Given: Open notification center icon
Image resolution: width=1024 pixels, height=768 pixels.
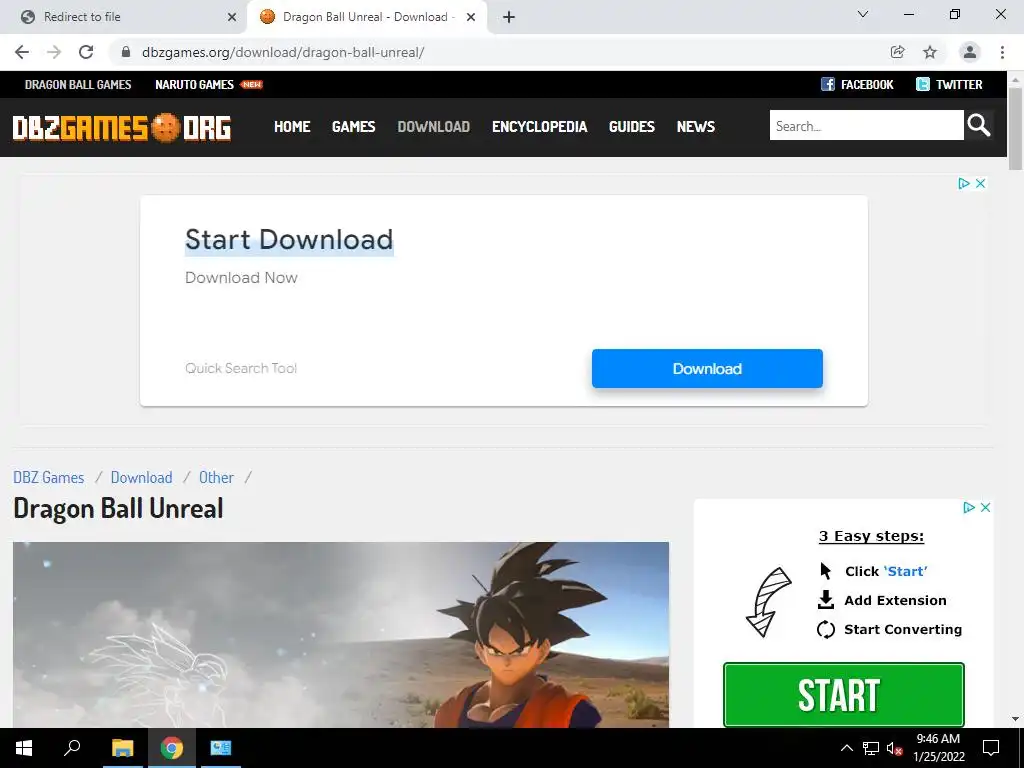Looking at the screenshot, I should coord(991,748).
